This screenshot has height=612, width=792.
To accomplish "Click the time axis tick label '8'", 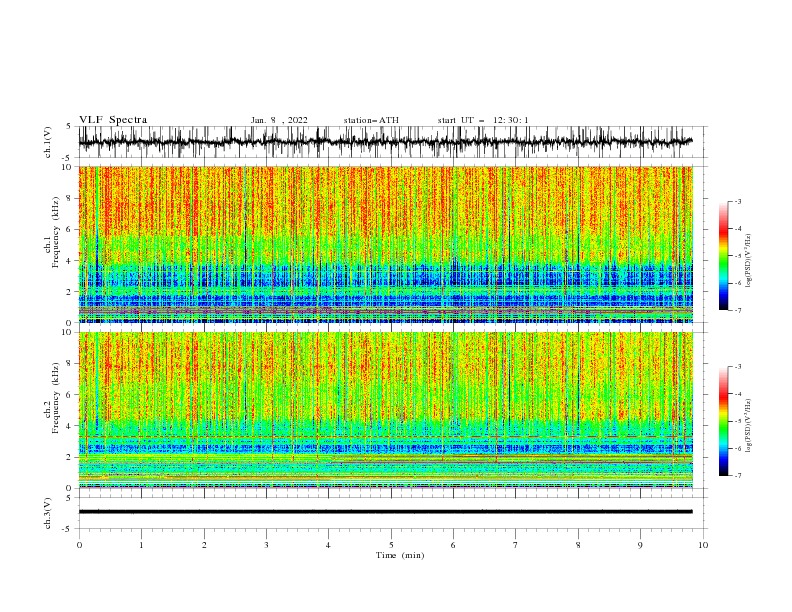I will point(578,545).
